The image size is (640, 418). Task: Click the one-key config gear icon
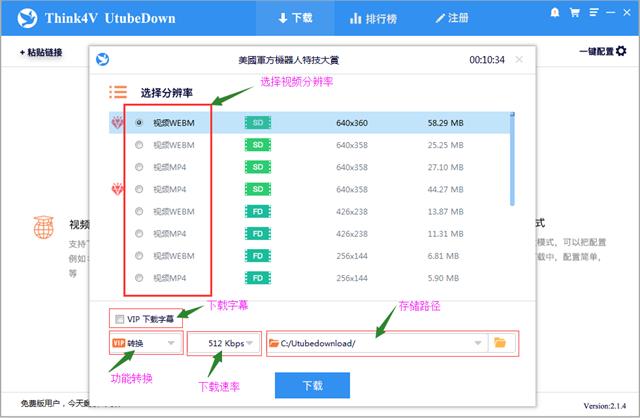pos(621,51)
